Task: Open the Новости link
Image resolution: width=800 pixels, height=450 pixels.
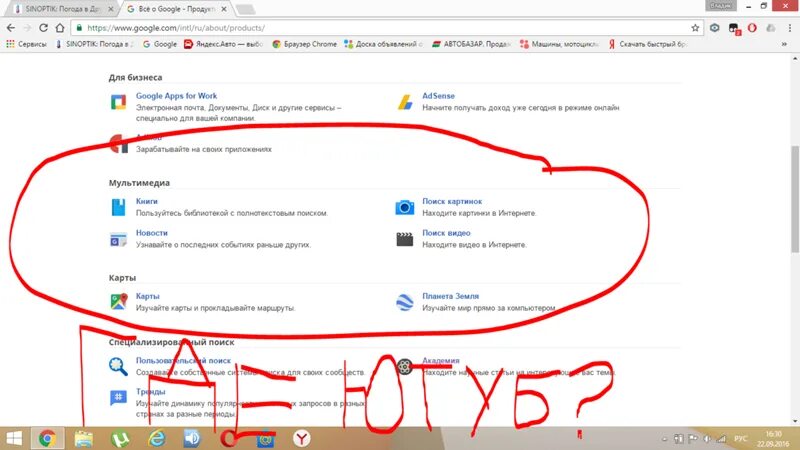Action: coord(152,233)
